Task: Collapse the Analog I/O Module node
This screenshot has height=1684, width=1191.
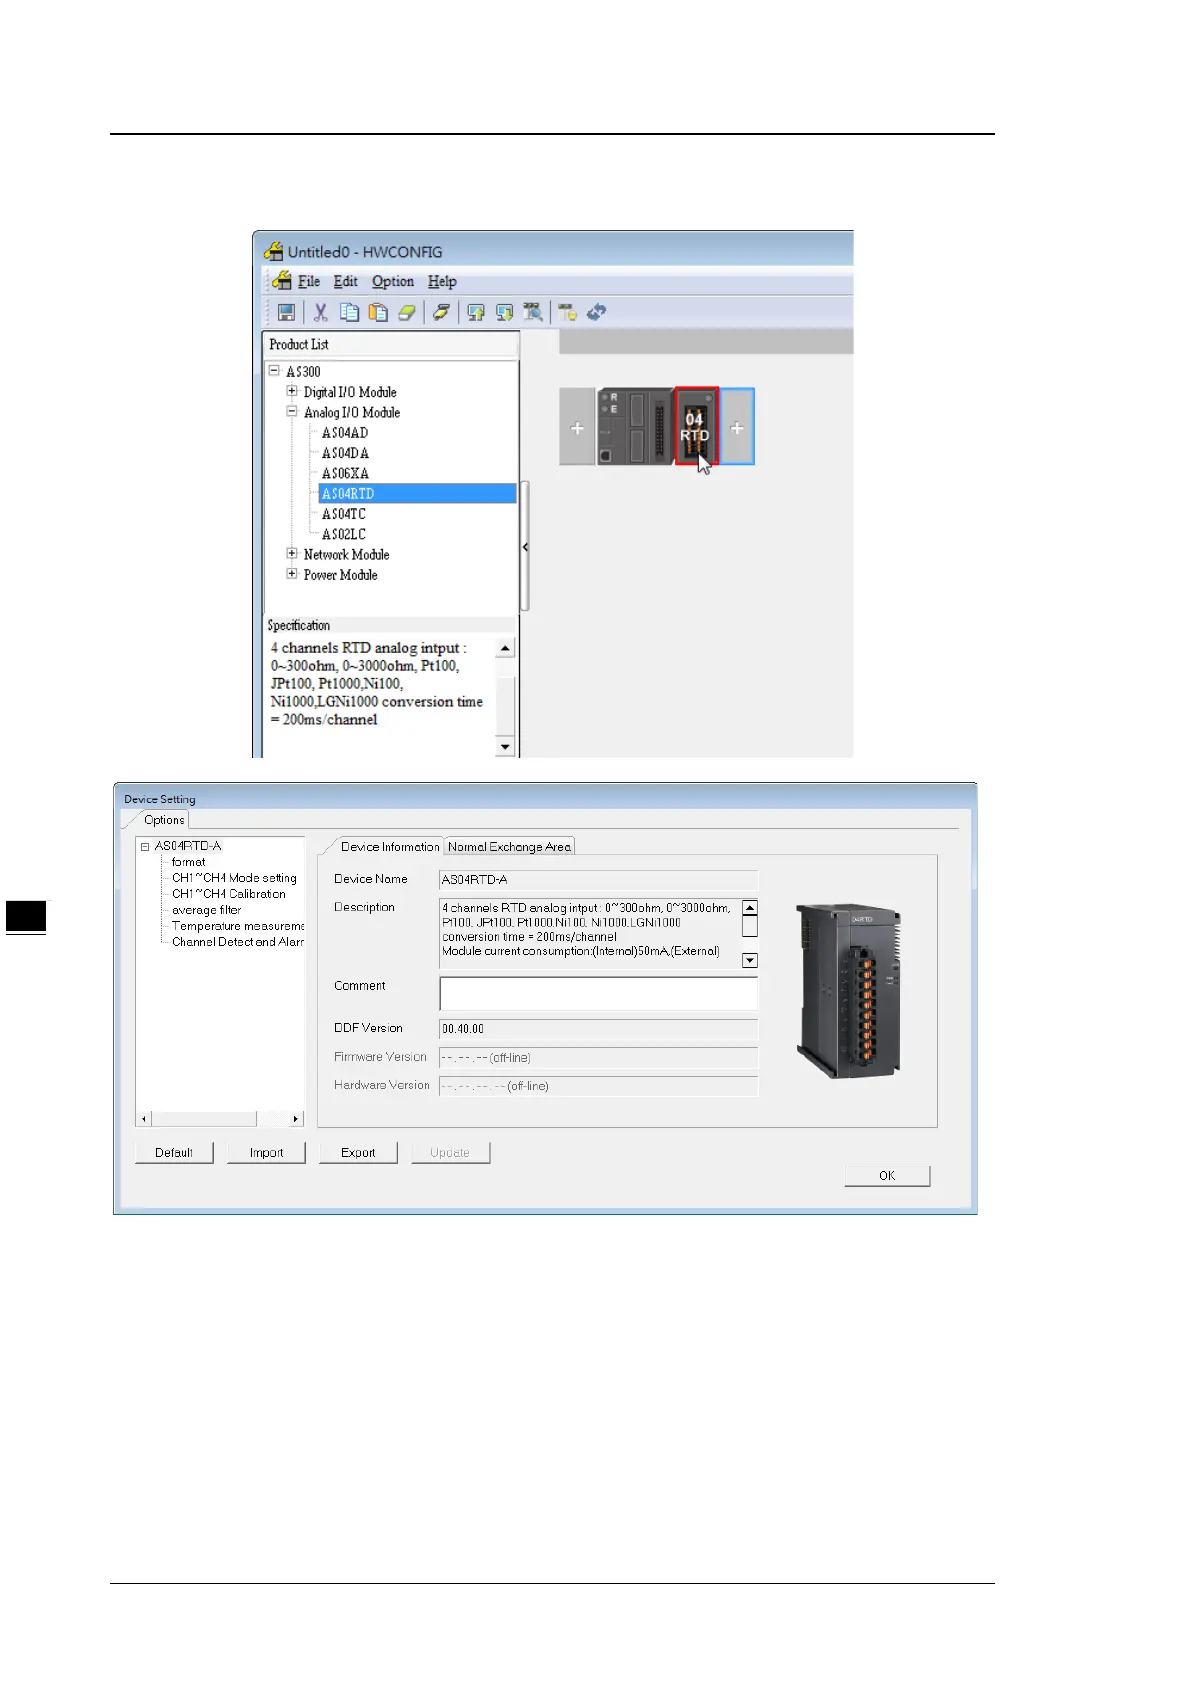Action: click(292, 411)
